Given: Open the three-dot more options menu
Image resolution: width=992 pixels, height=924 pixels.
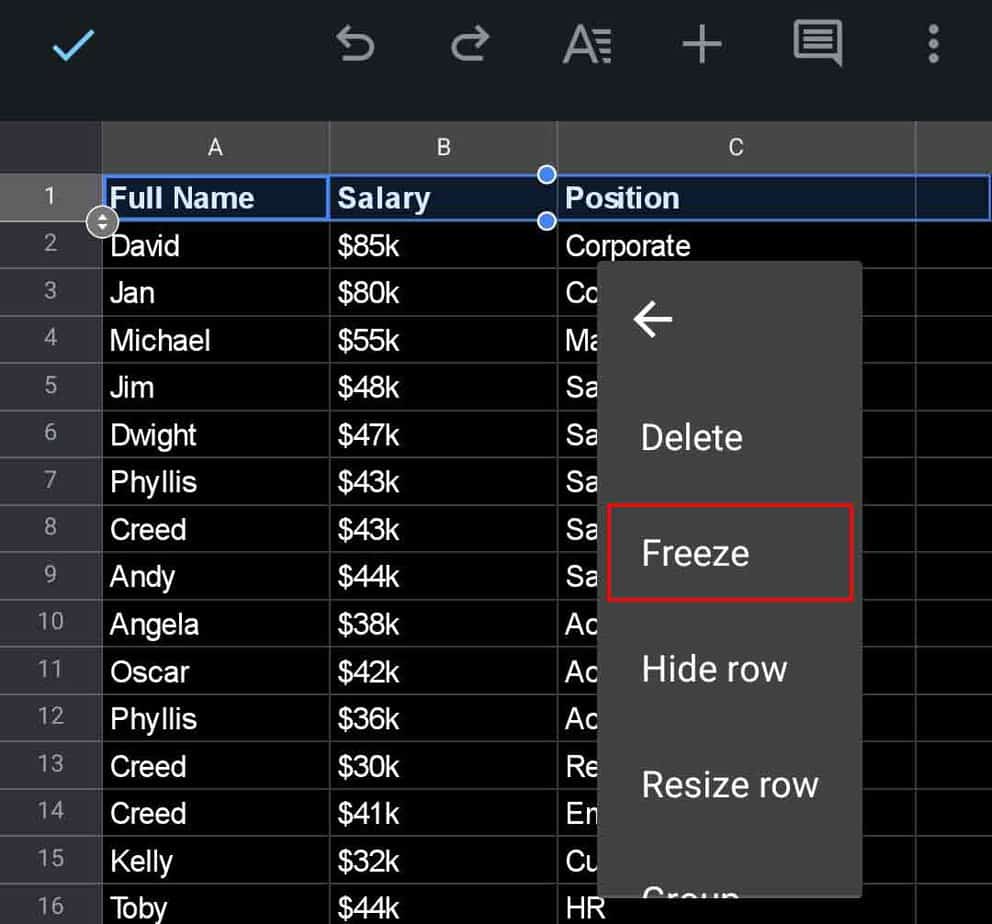Looking at the screenshot, I should pyautogui.click(x=933, y=45).
